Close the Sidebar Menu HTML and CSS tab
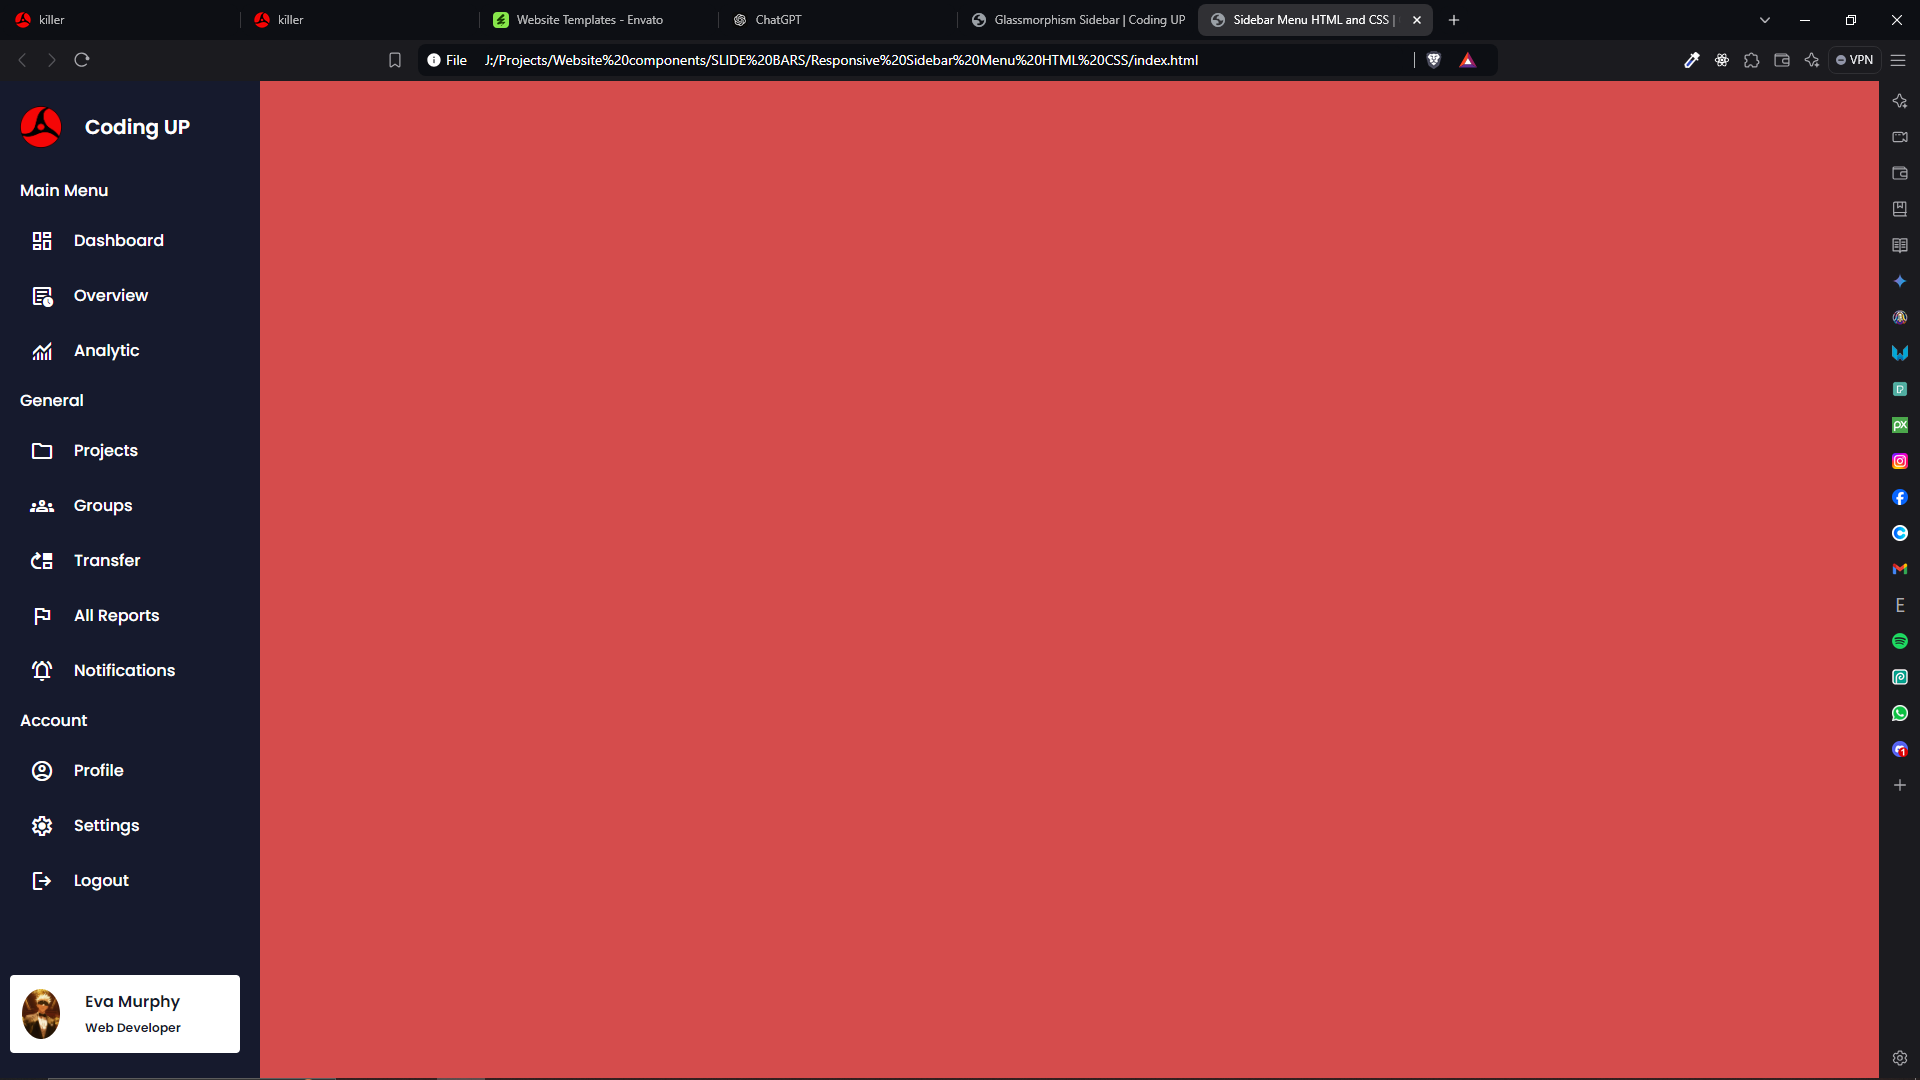The width and height of the screenshot is (1920, 1080). click(1417, 20)
